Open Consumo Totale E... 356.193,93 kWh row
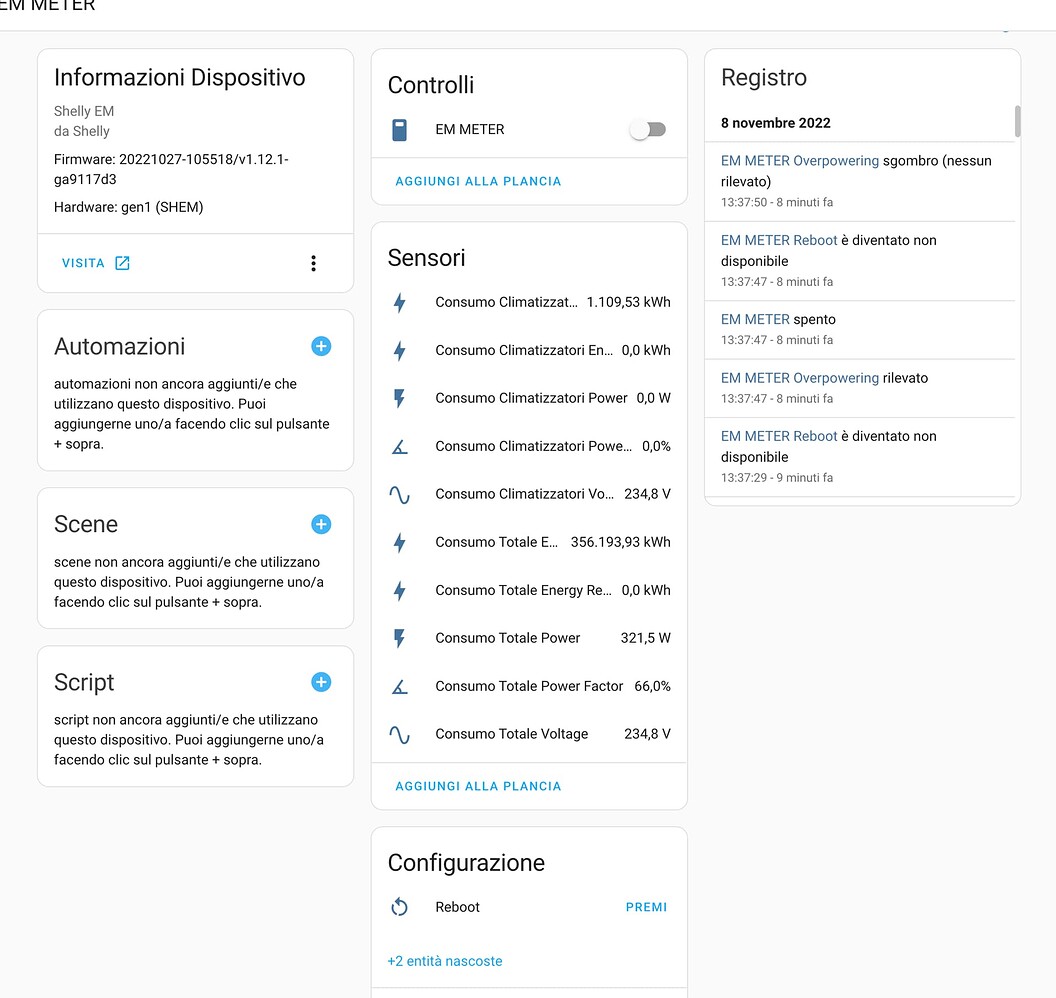This screenshot has width=1056, height=998. point(529,542)
